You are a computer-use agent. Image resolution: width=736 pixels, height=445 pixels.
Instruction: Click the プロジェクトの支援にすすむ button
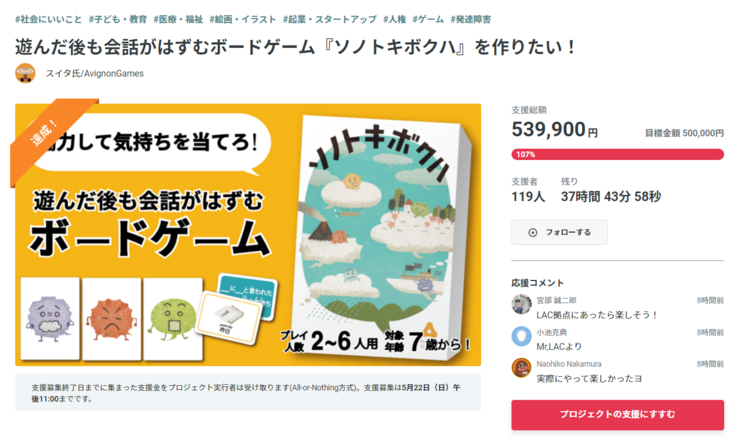(x=617, y=414)
